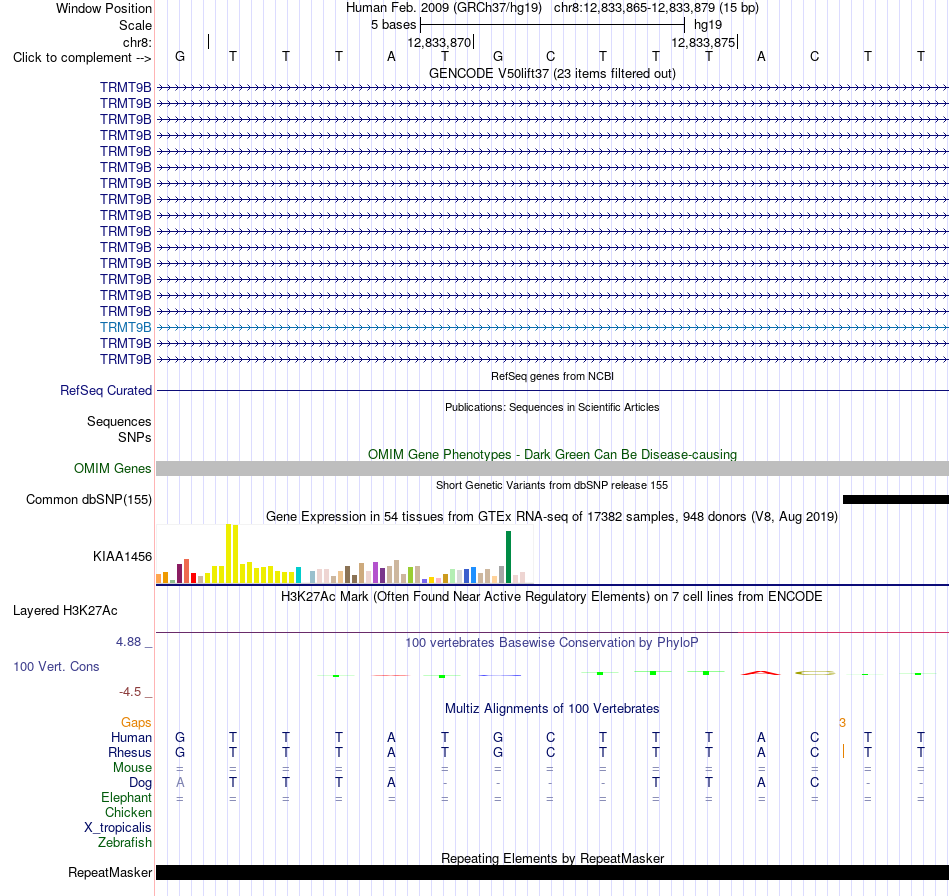
Task: Click the '5 bases' scale text
Action: (394, 25)
